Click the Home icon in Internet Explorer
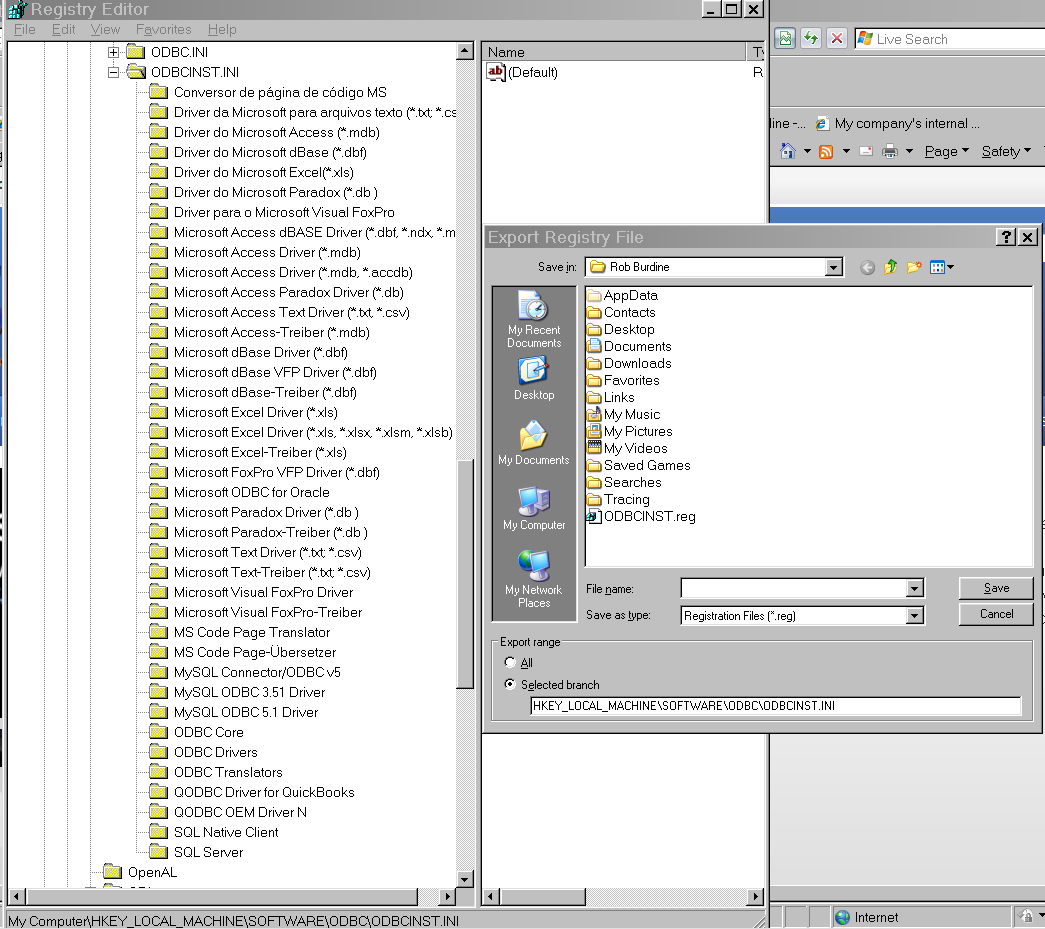 [x=785, y=151]
